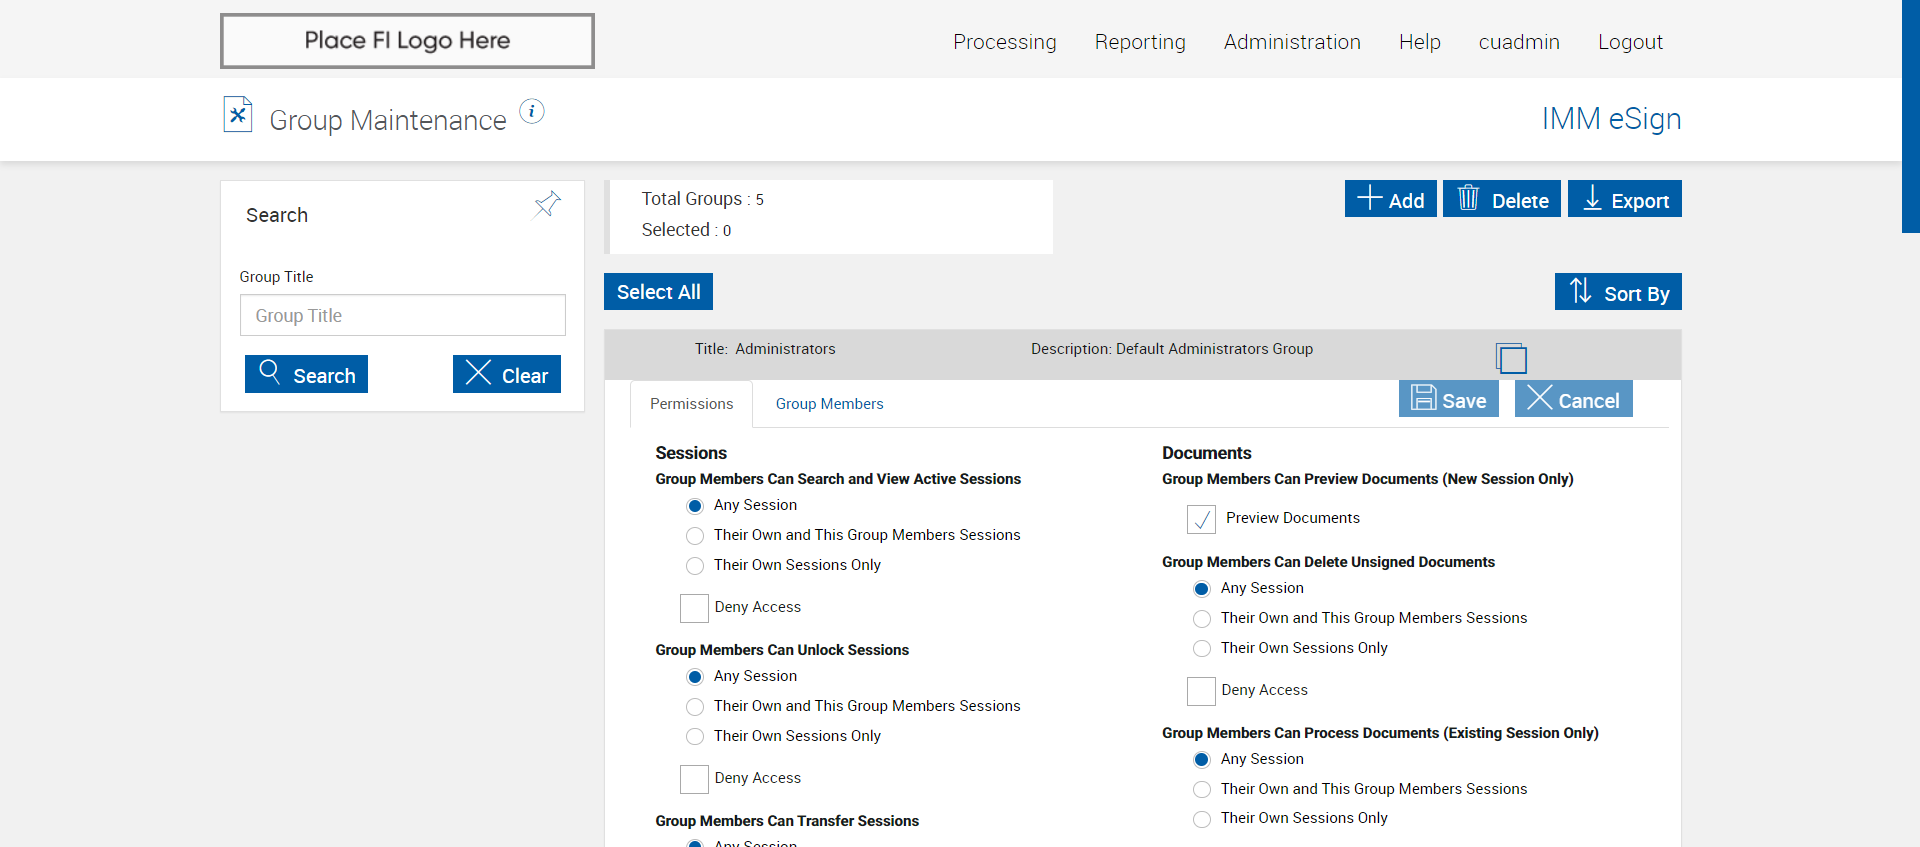
Task: Toggle the Preview Documents checkbox
Action: (x=1201, y=519)
